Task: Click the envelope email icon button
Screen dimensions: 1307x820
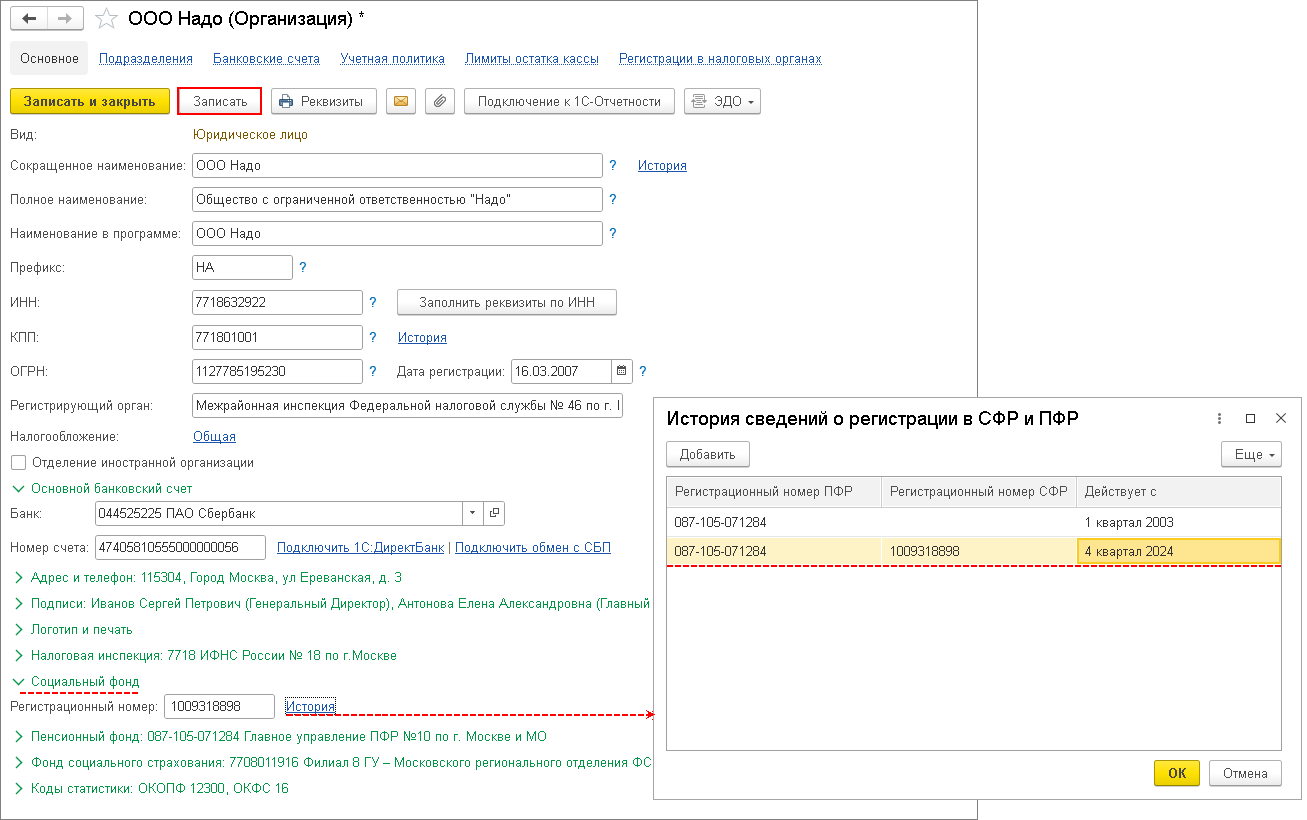Action: tap(401, 101)
